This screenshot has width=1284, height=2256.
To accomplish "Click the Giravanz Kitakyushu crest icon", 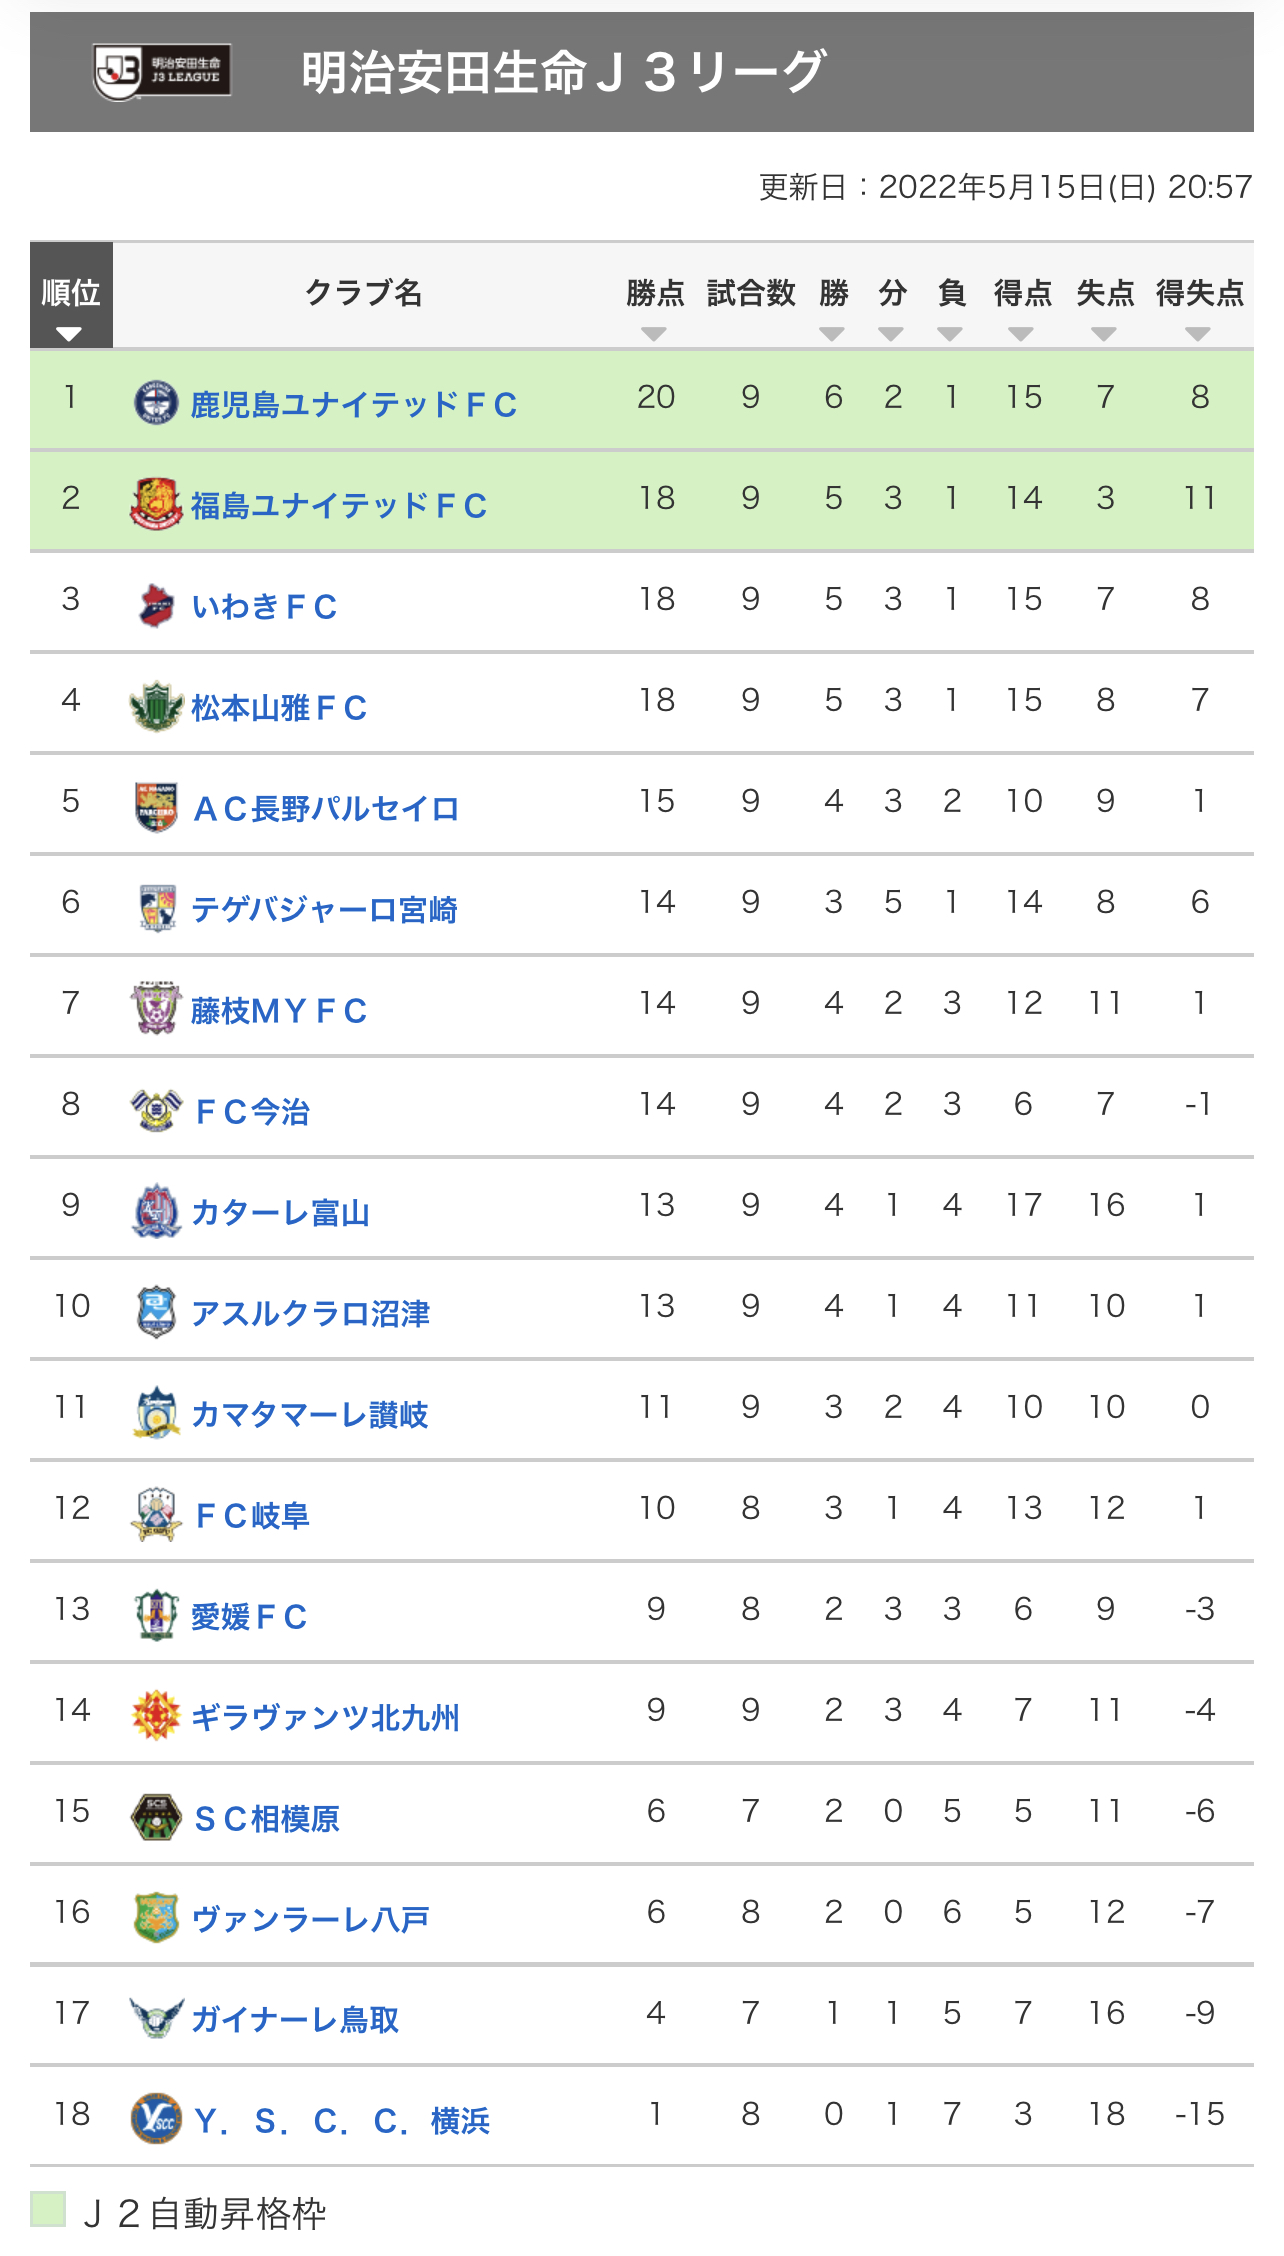I will pos(156,1716).
